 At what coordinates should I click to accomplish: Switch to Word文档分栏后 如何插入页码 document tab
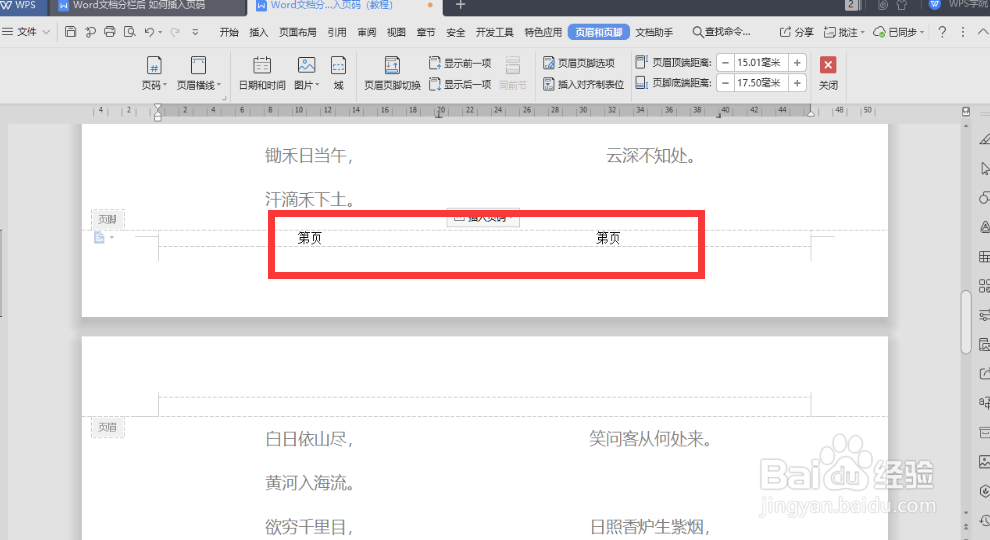148,6
